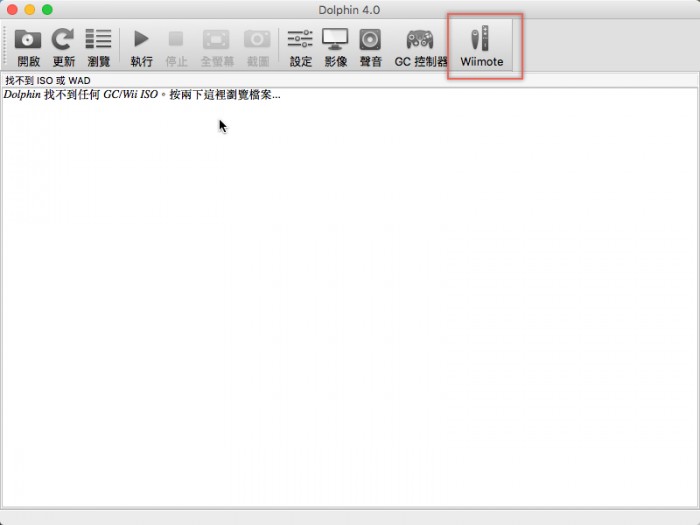
Task: Click the 更新 (Refresh) arrow icon
Action: pyautogui.click(x=62, y=39)
